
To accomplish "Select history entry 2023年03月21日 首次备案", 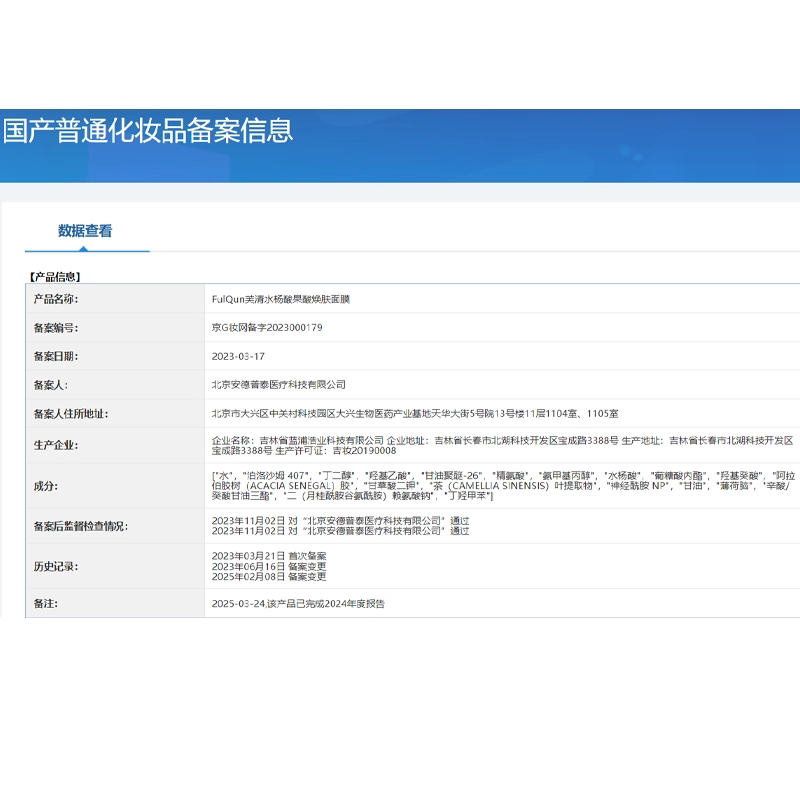I will 269,556.
